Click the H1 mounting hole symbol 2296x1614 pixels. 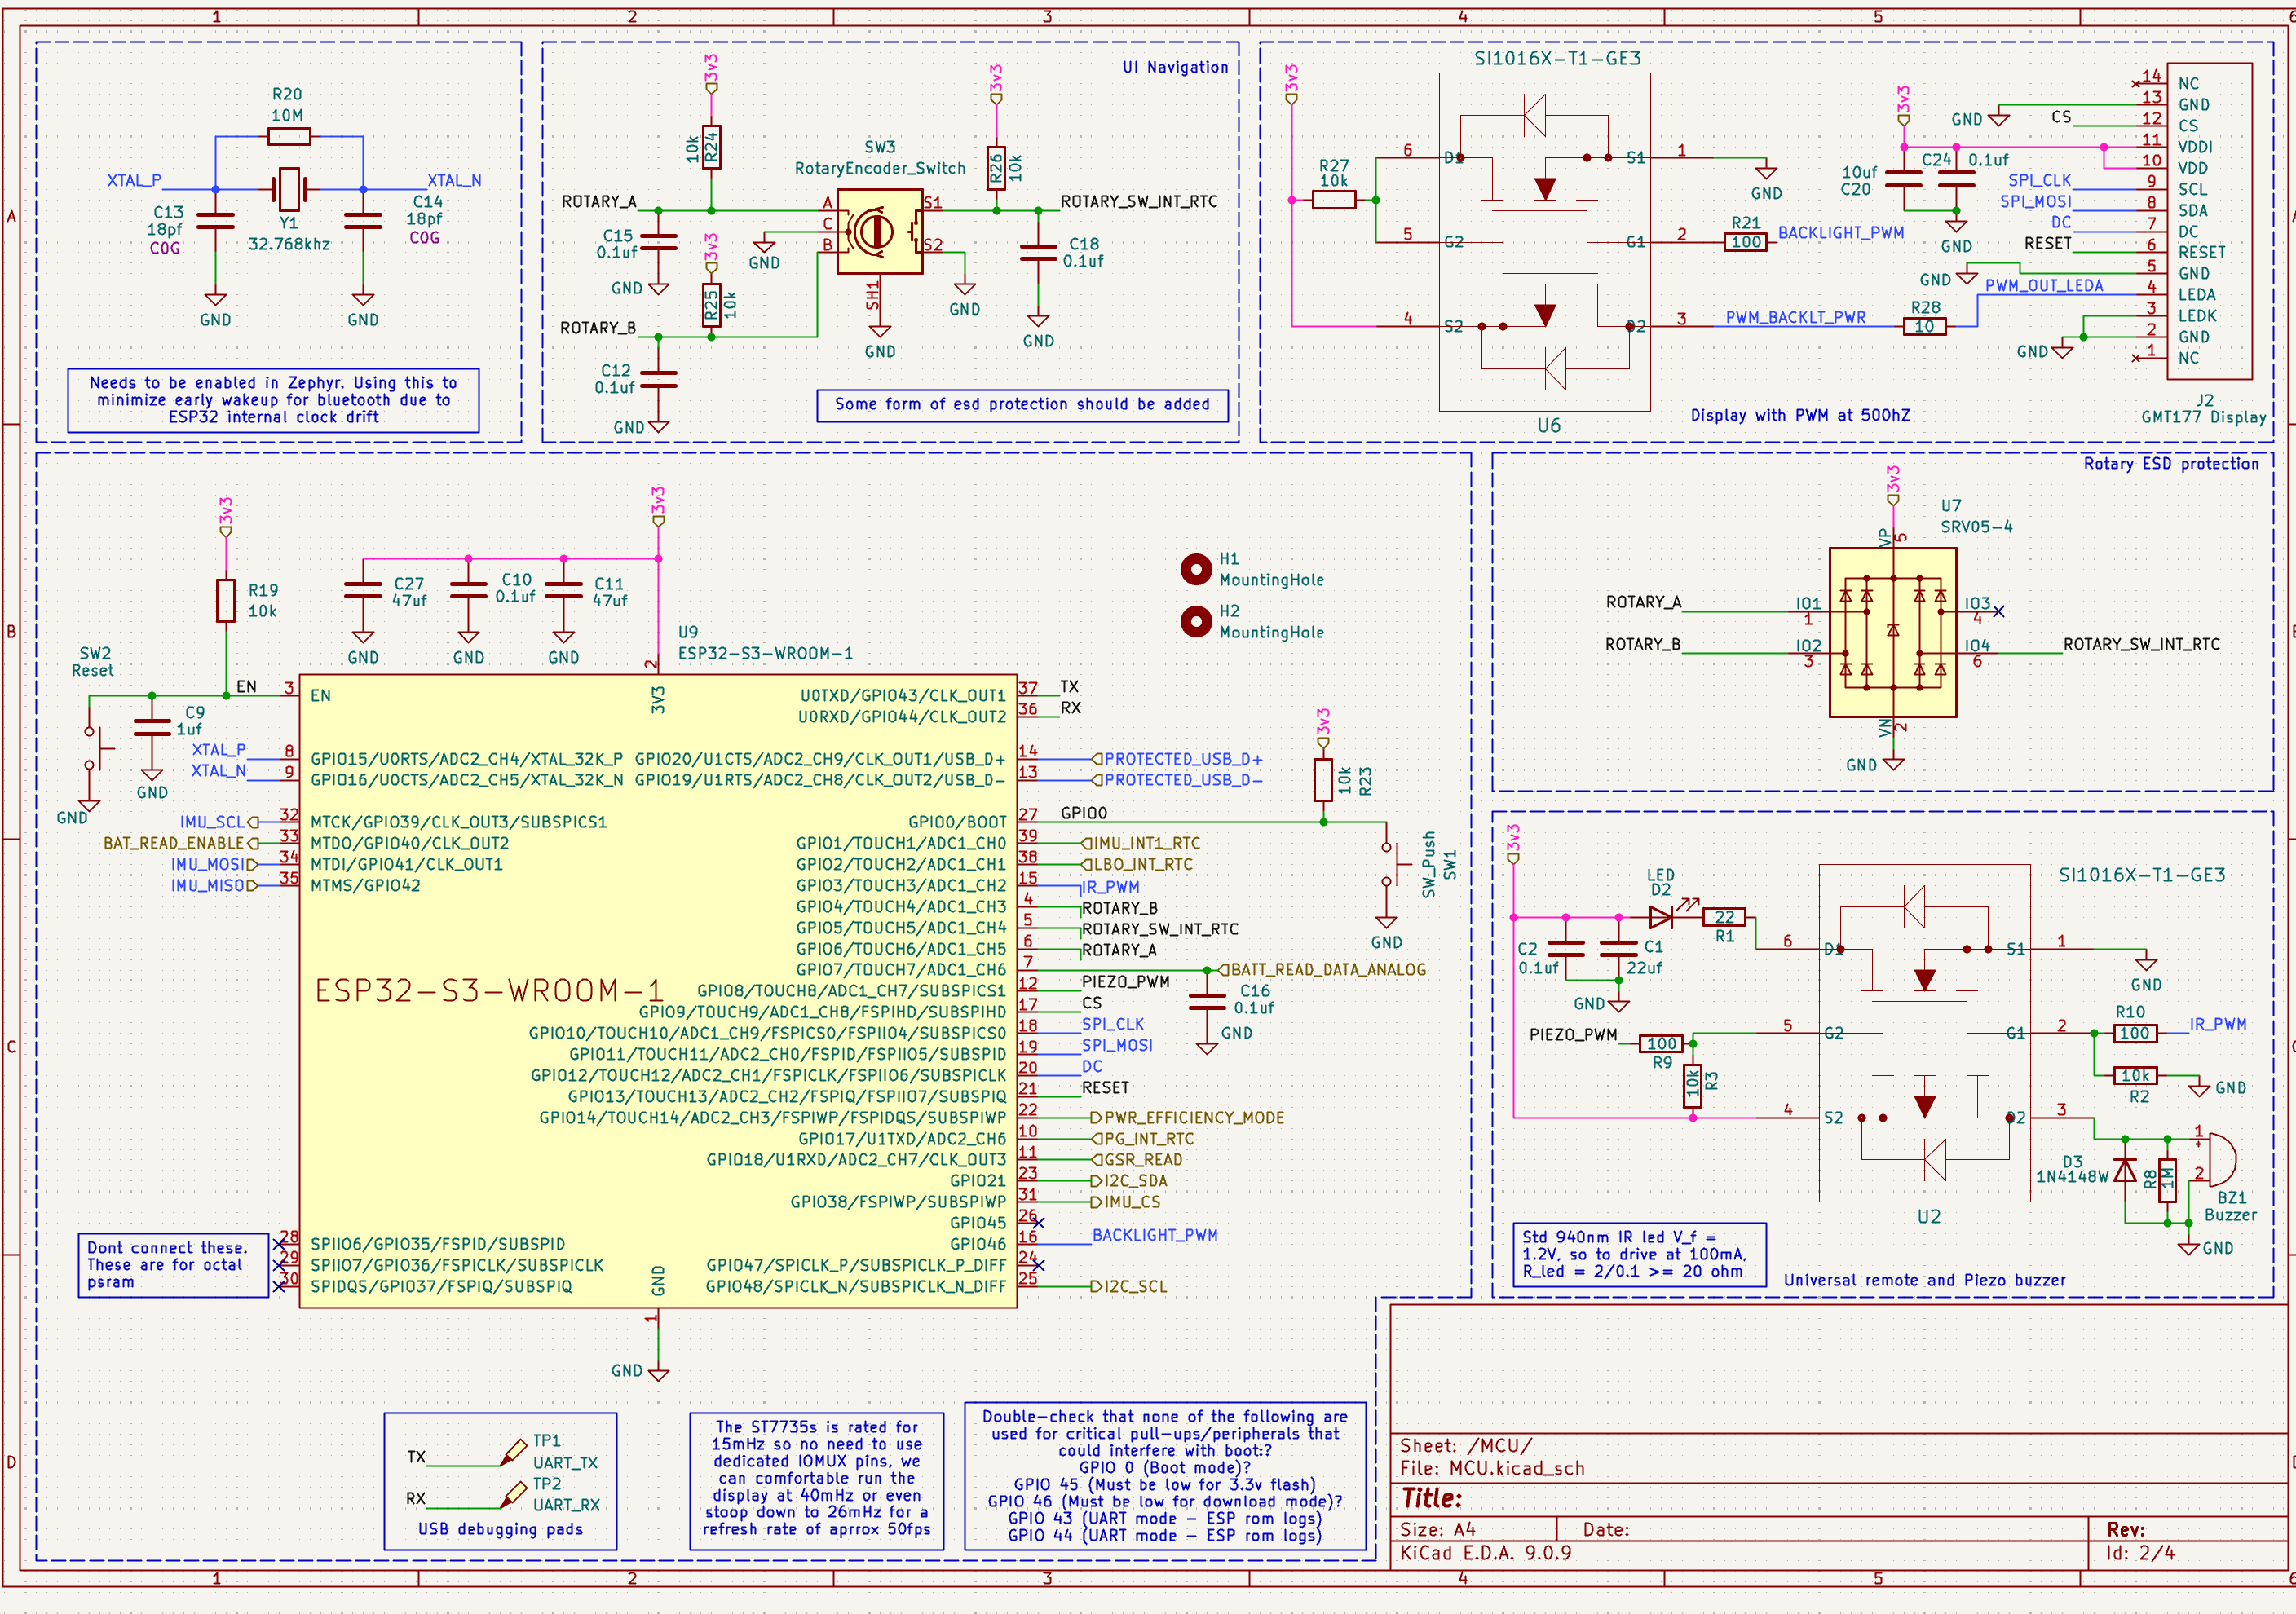coord(1196,569)
